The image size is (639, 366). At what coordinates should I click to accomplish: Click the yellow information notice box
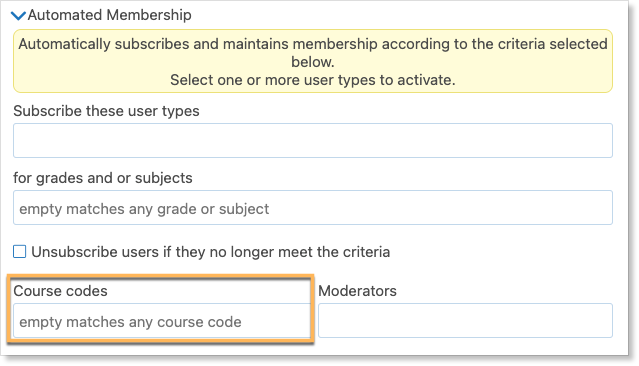tap(313, 61)
